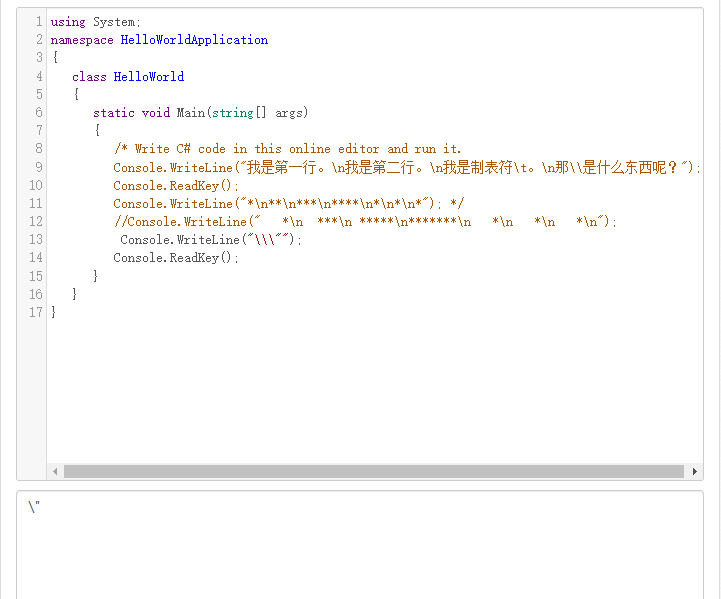Screen dimensions: 721x599
Task: Click the \" output text in result panel
Action: pos(34,507)
